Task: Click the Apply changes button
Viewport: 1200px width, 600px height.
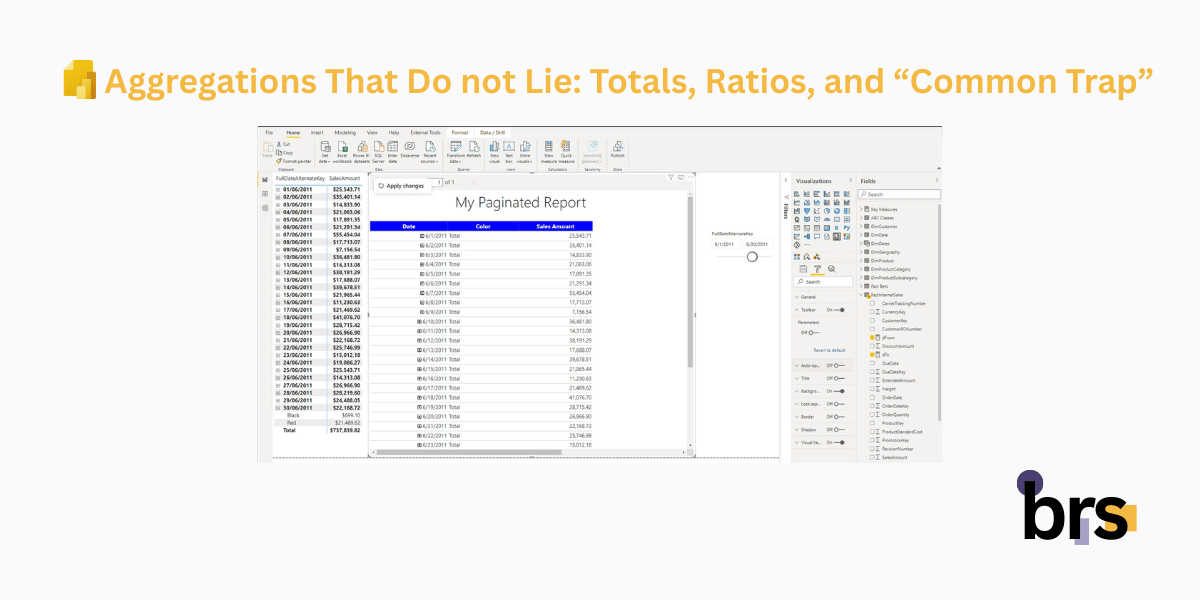Action: (405, 185)
